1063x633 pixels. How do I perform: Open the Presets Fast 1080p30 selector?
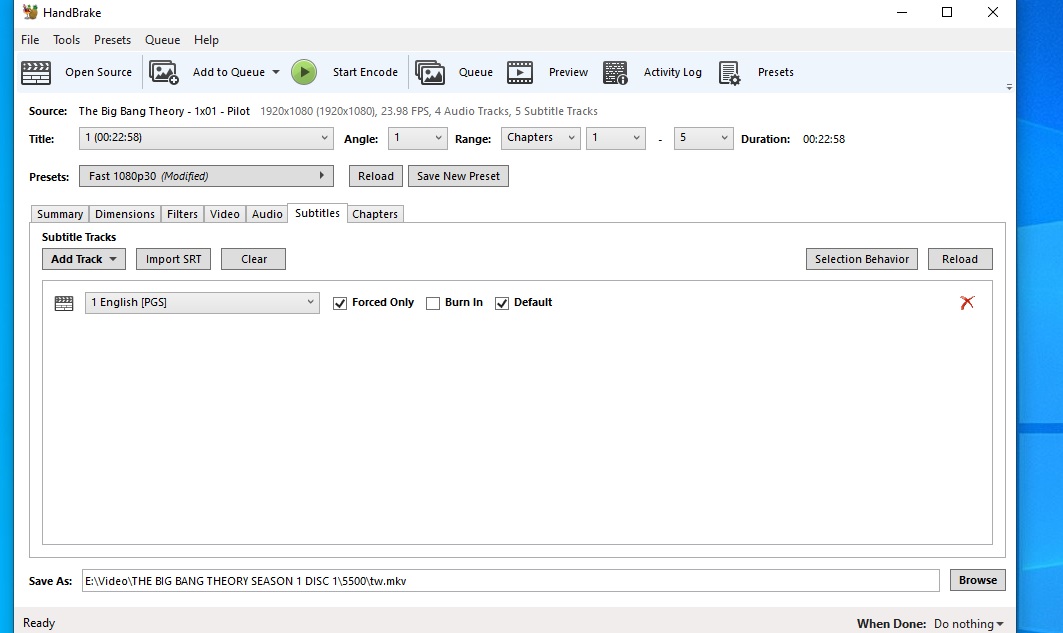(206, 176)
